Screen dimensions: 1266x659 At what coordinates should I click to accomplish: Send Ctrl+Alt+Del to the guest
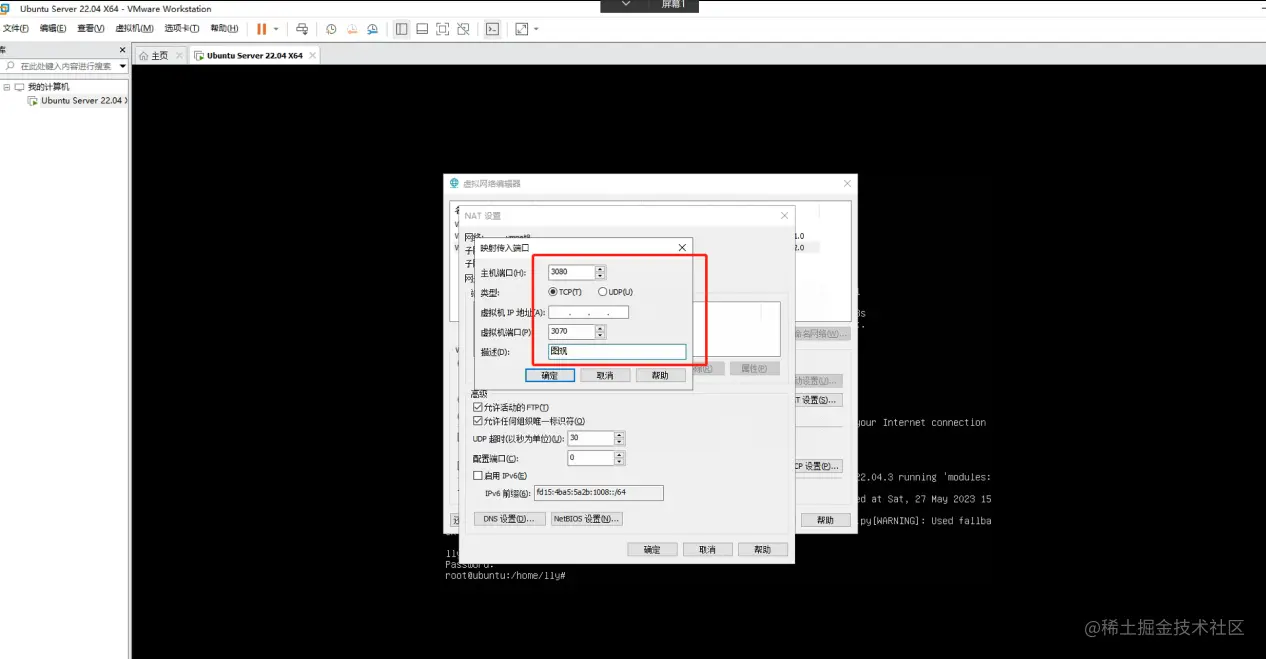(x=303, y=29)
